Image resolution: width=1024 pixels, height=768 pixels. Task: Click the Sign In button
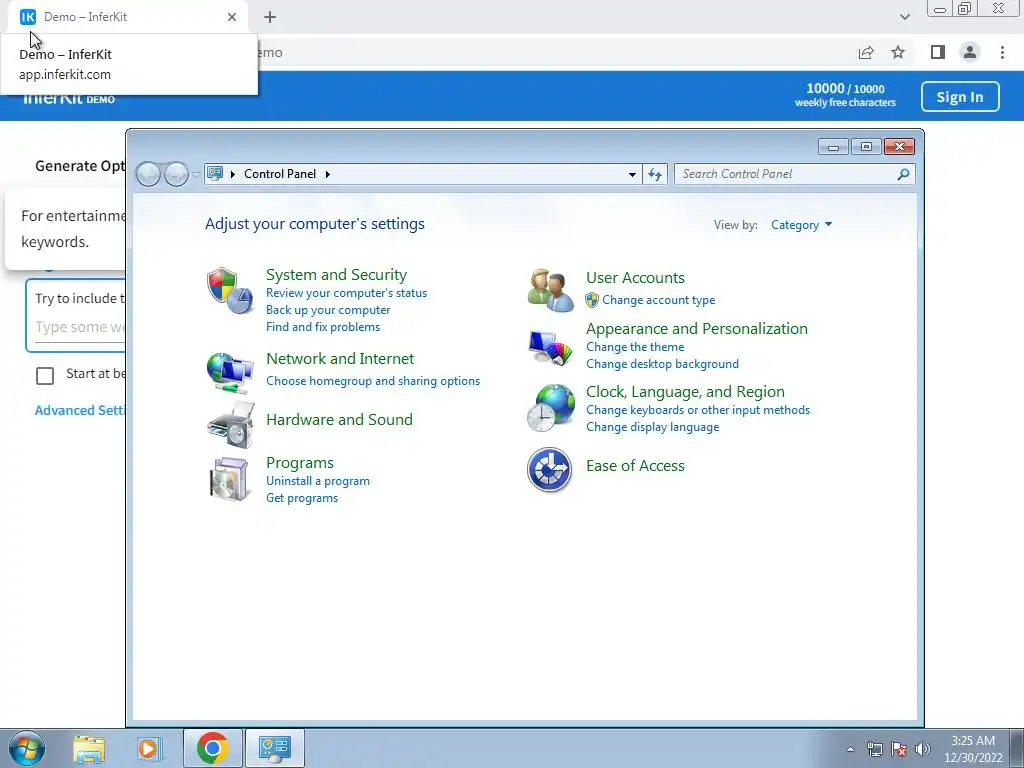pyautogui.click(x=960, y=97)
